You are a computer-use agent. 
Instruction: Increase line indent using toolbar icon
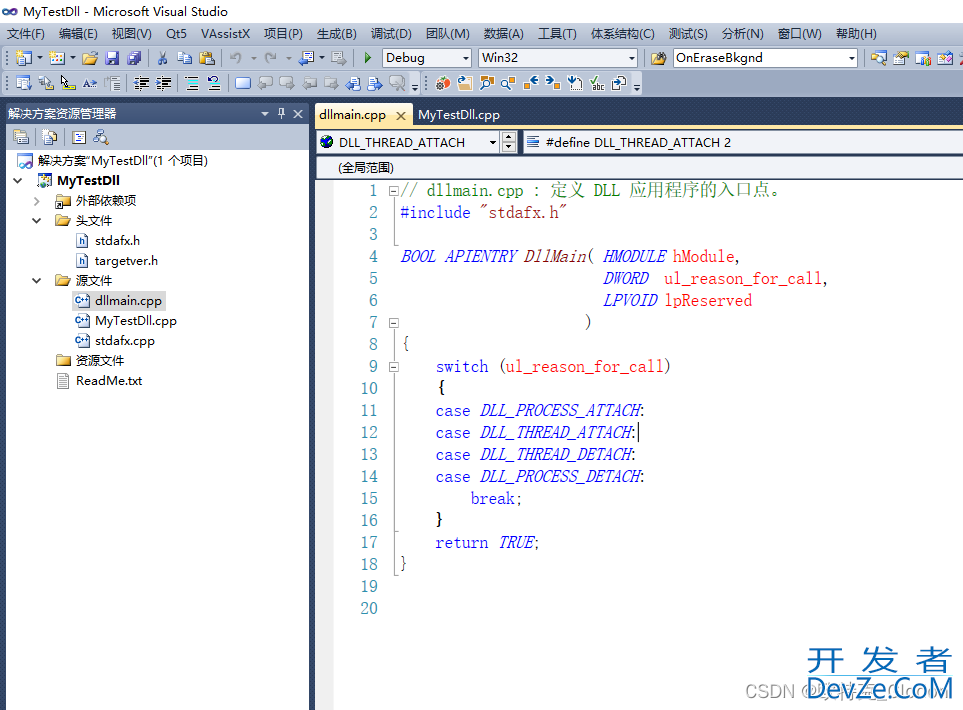click(163, 83)
